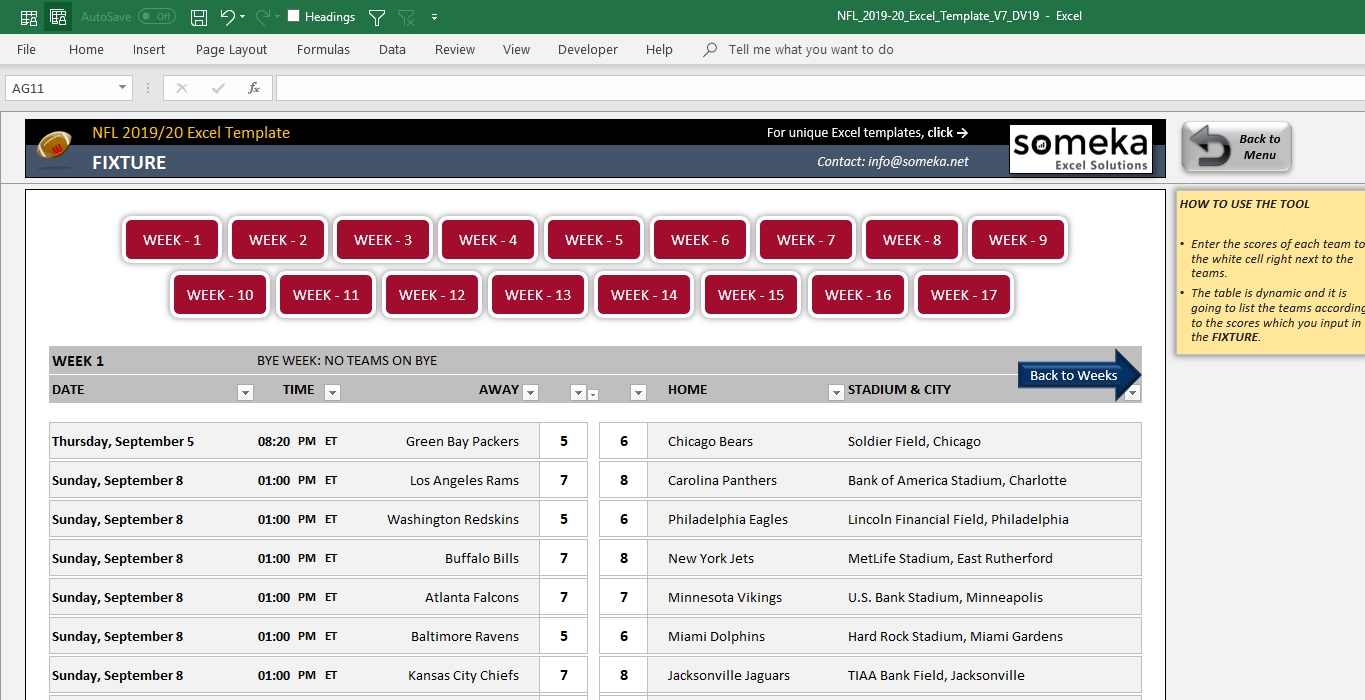This screenshot has height=700, width=1365.
Task: Click the Back to Menu button
Action: coord(1237,147)
